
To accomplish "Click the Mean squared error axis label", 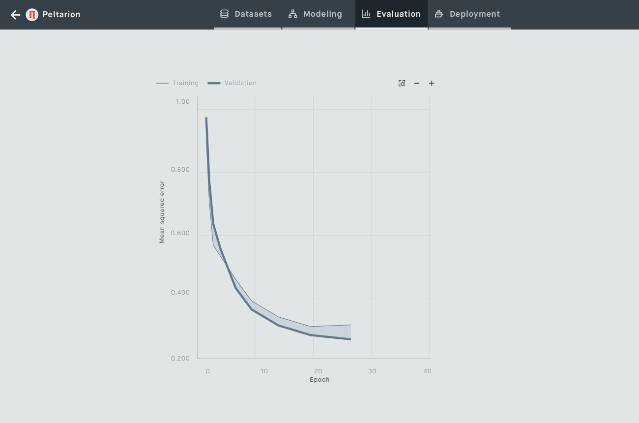I will 162,212.
